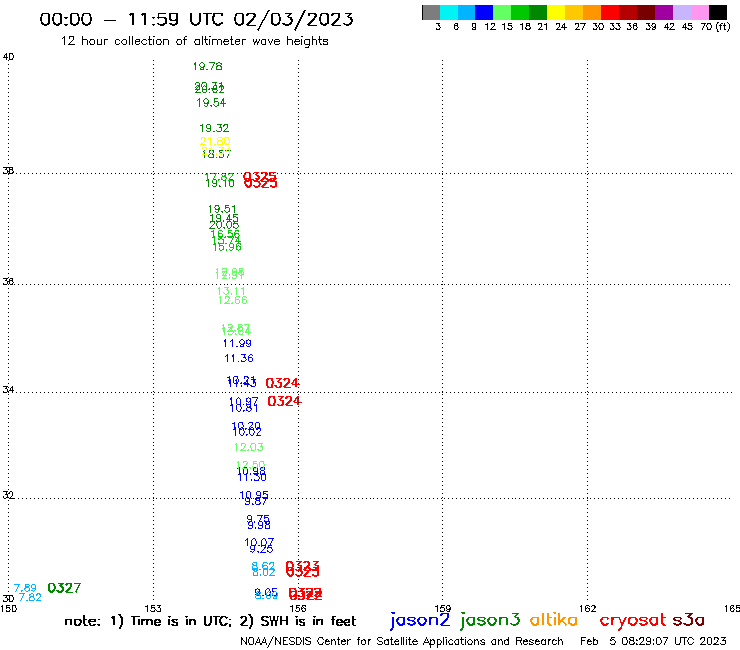The width and height of the screenshot is (740, 650).
Task: Click the light green value 13.11
Action: click(x=231, y=291)
